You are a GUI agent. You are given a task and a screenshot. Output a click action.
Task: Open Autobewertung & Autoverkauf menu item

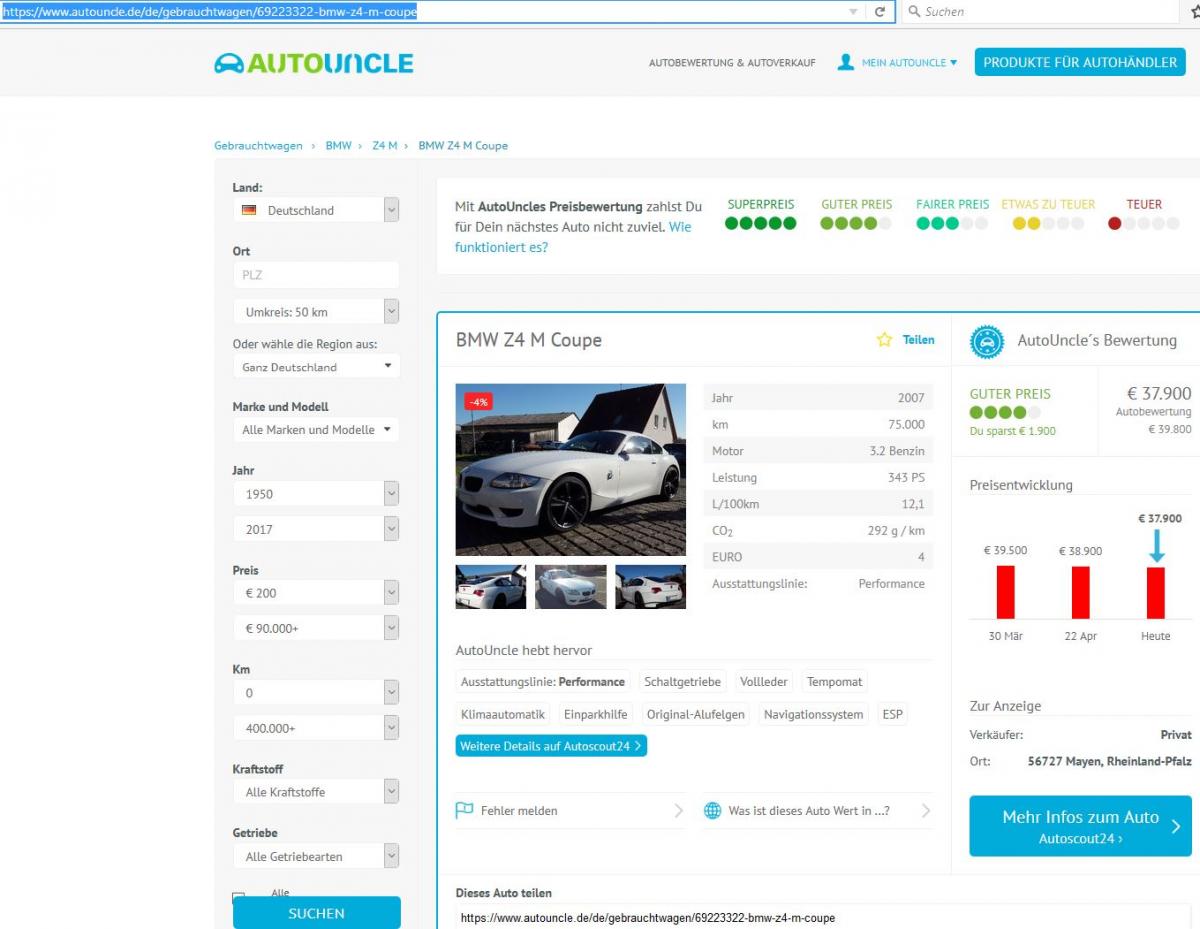(x=732, y=63)
